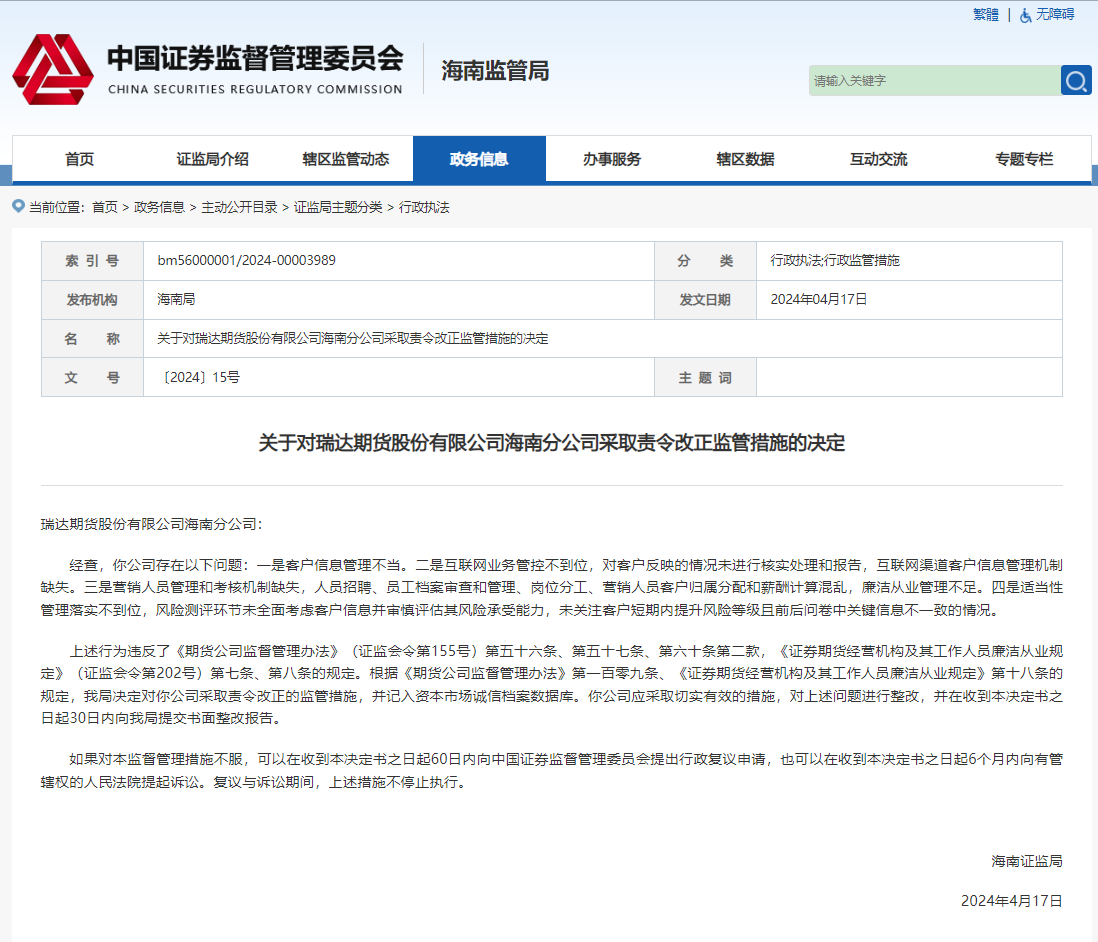The image size is (1098, 942).
Task: Click the 中国证券监督管理委员会 title text
Action: point(256,58)
